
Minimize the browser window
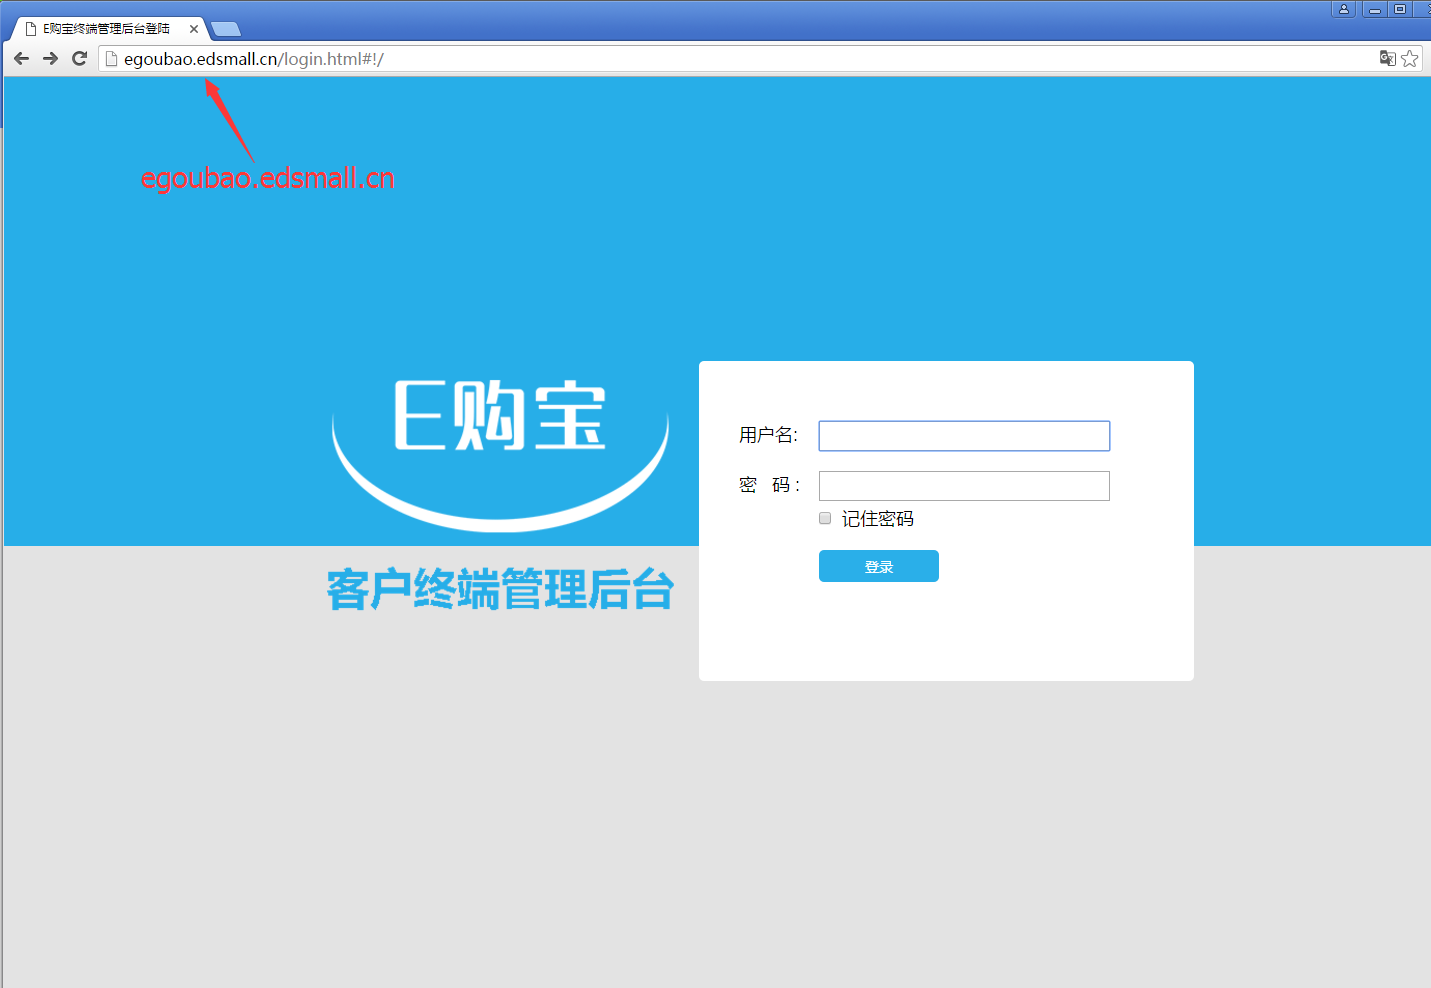tap(1375, 9)
